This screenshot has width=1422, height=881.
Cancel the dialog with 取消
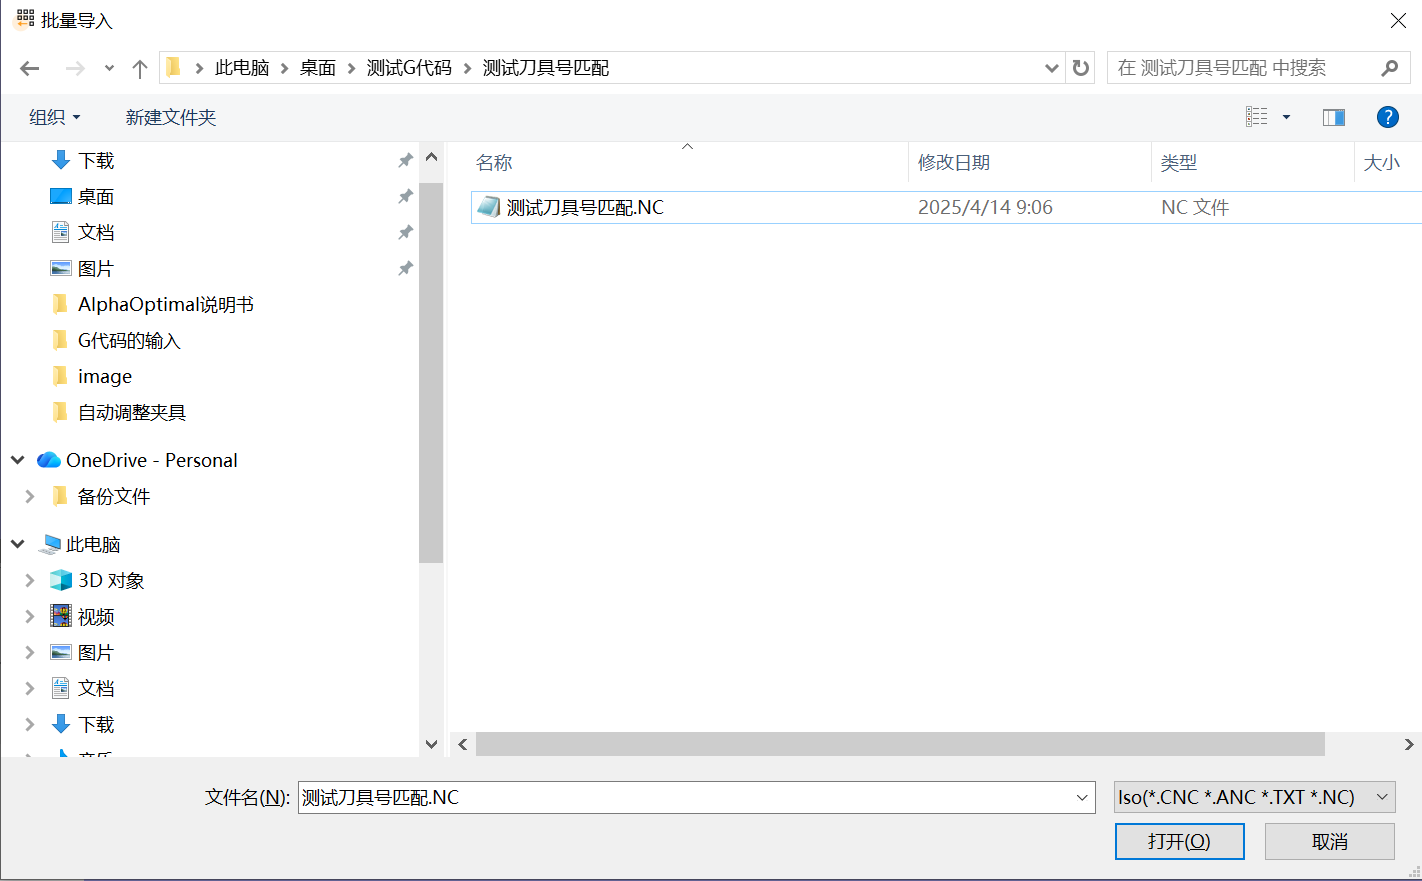(x=1329, y=841)
